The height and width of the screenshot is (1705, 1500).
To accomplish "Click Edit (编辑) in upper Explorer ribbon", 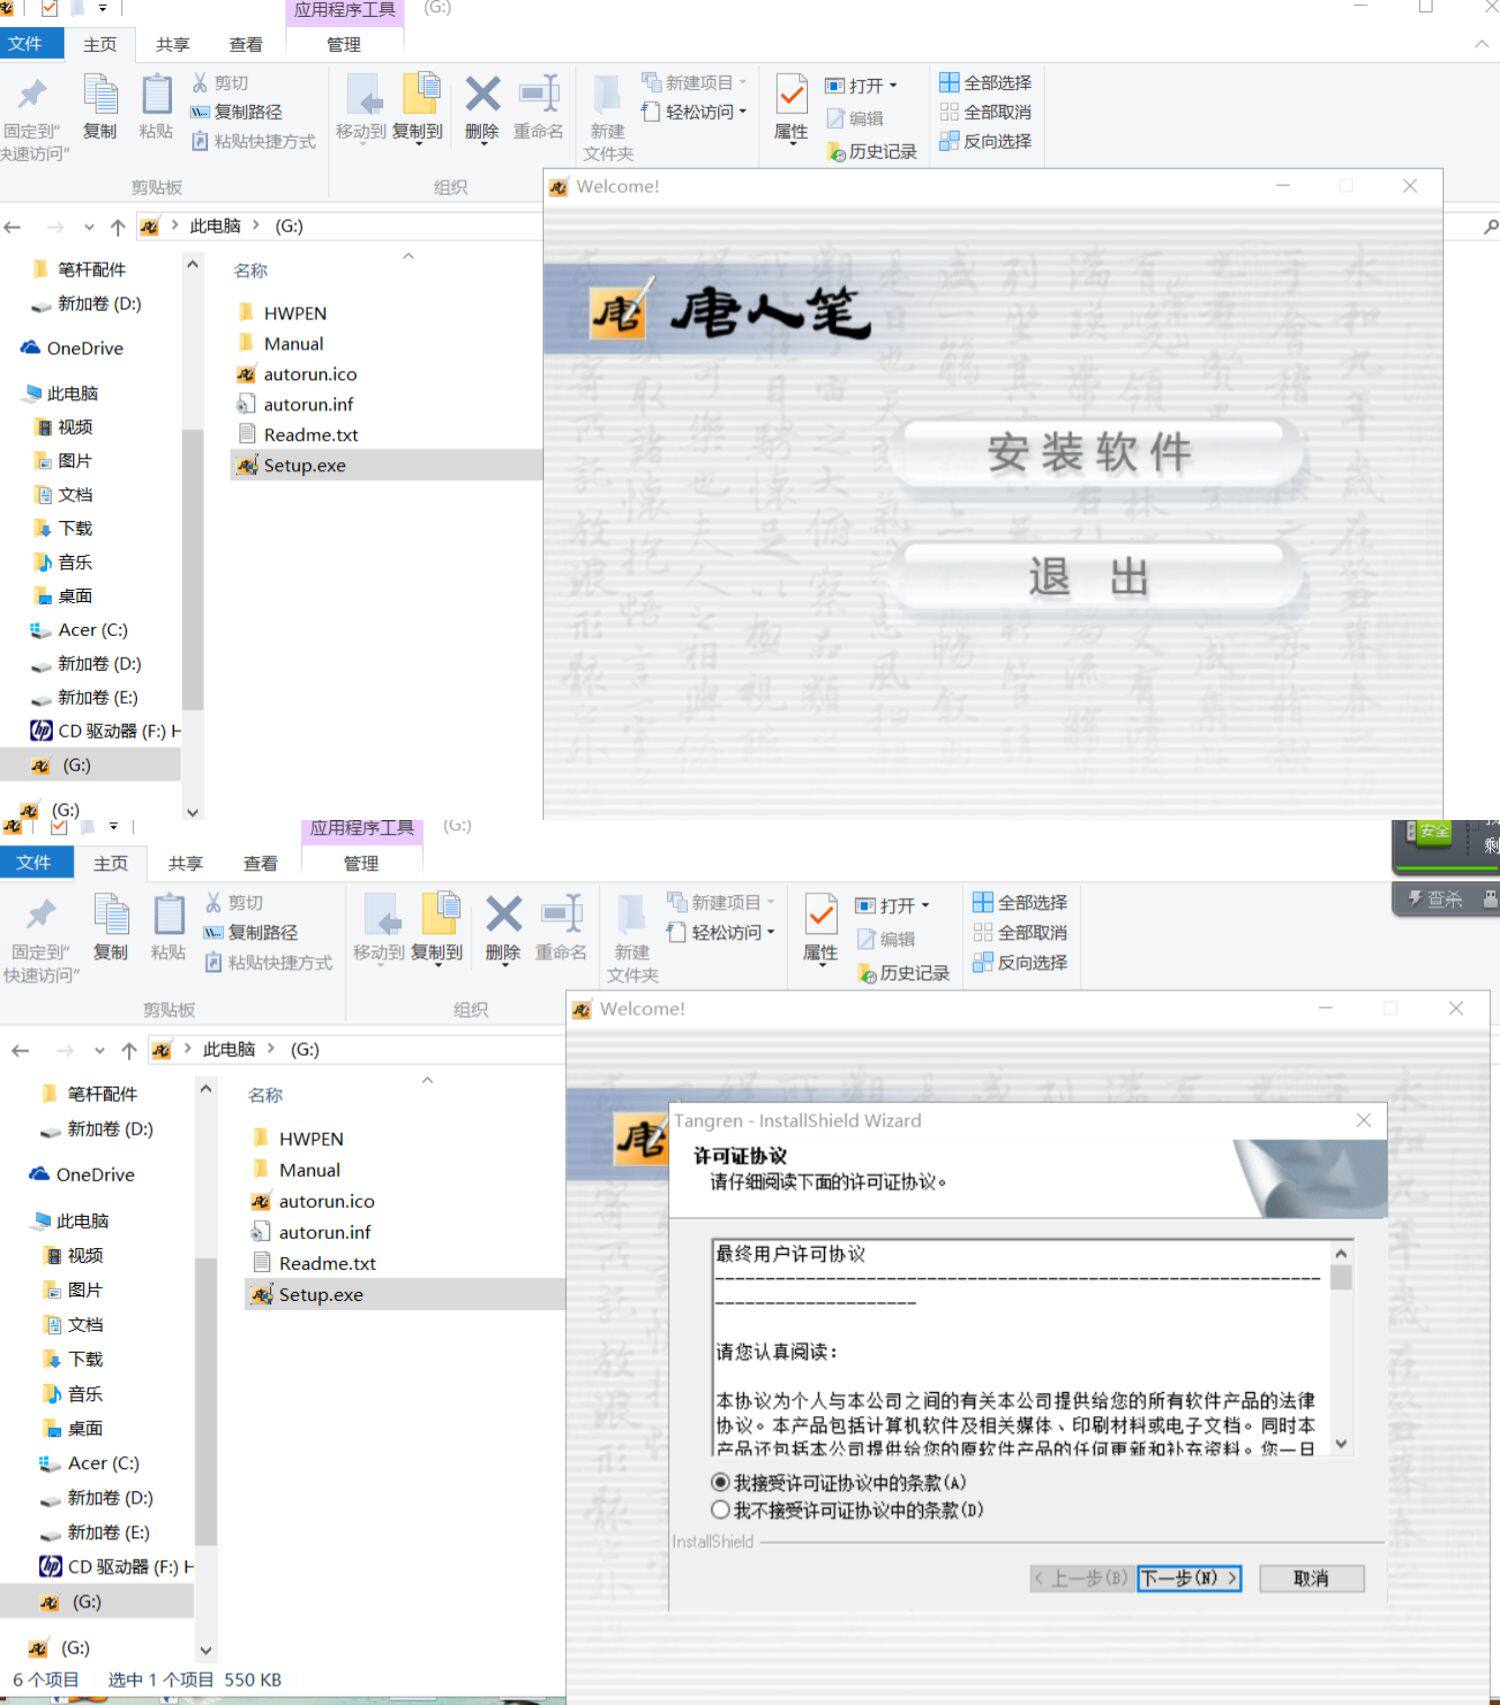I will click(x=855, y=118).
